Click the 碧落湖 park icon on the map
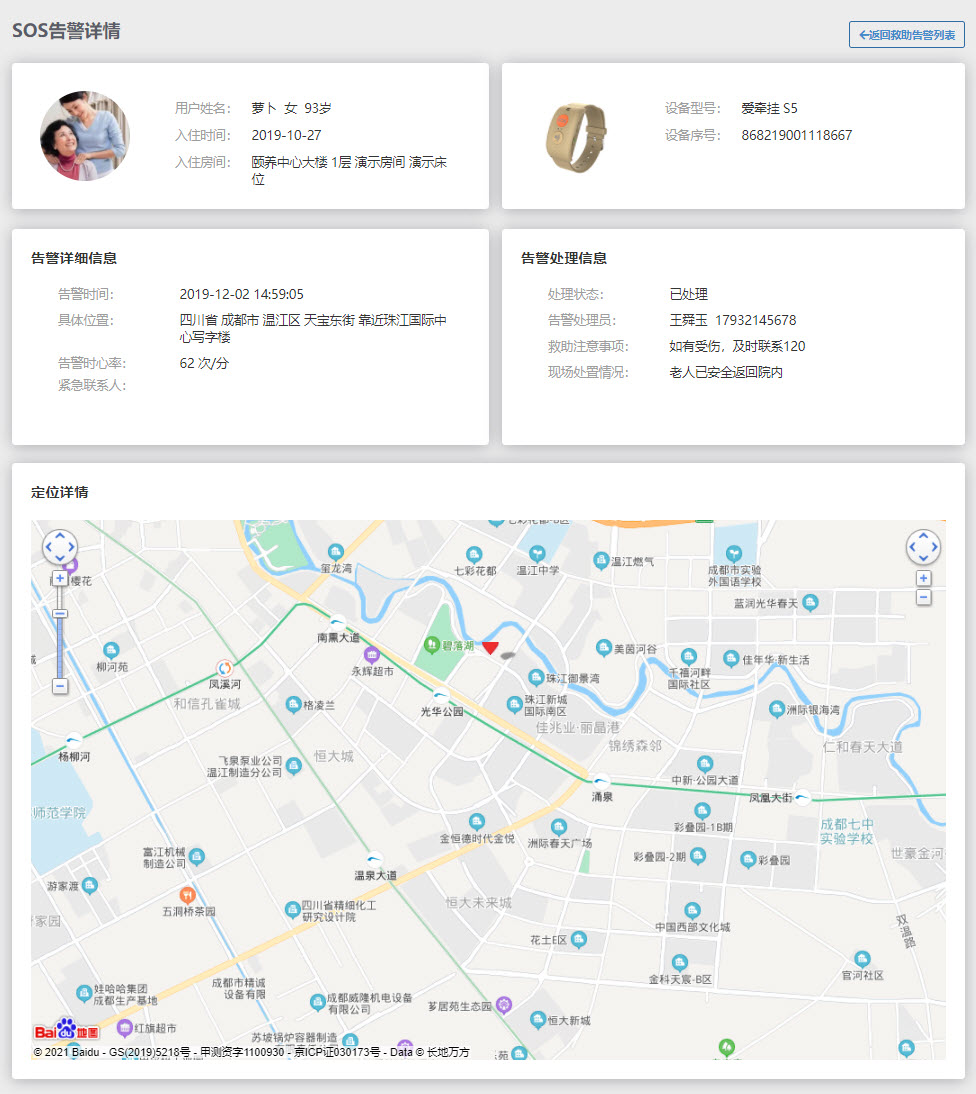This screenshot has height=1094, width=976. 430,644
